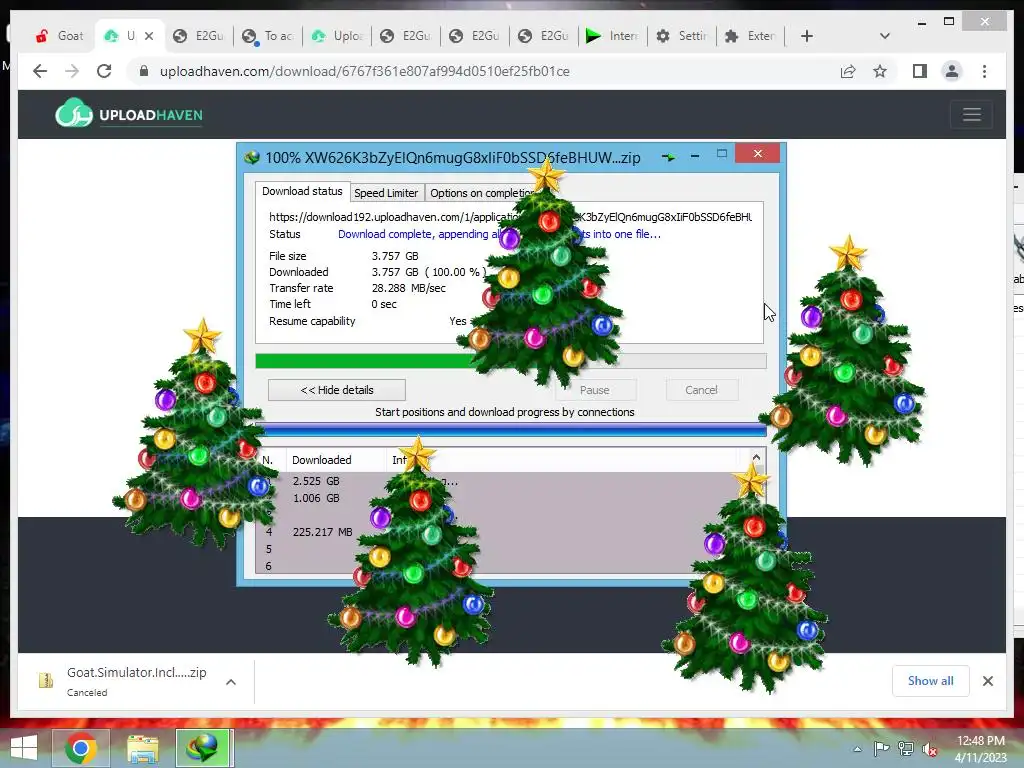Image resolution: width=1024 pixels, height=768 pixels.
Task: Close the downloads bar
Action: pyautogui.click(x=987, y=681)
